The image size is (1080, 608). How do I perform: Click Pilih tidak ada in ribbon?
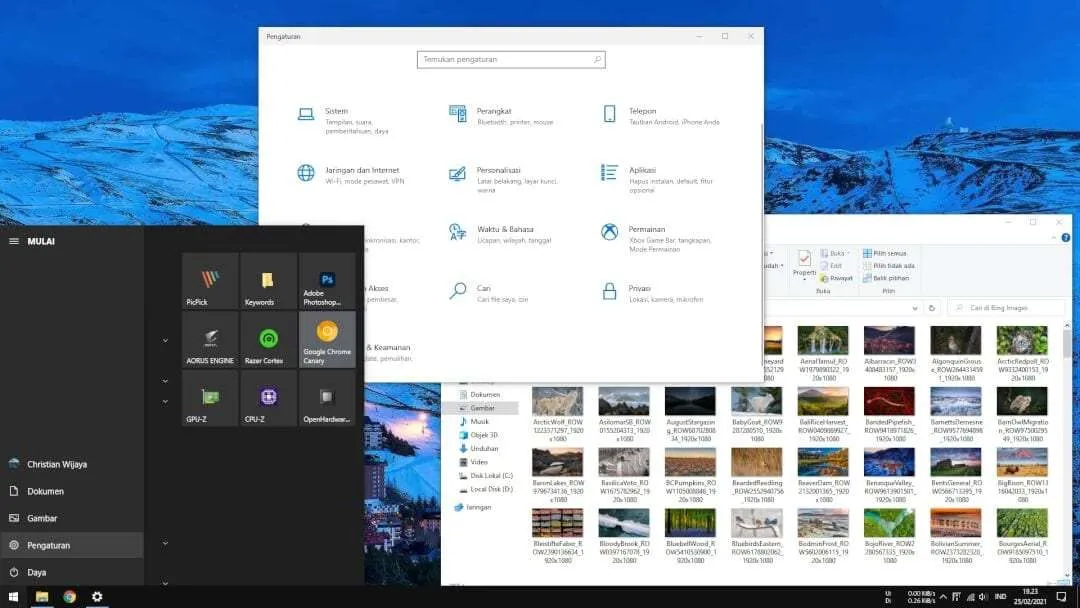[889, 266]
